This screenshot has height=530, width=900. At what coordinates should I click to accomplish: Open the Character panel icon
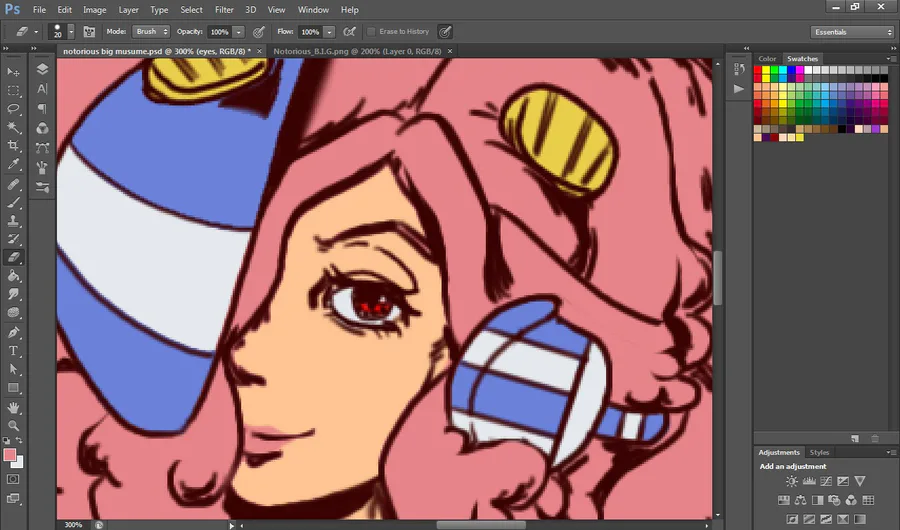42,89
